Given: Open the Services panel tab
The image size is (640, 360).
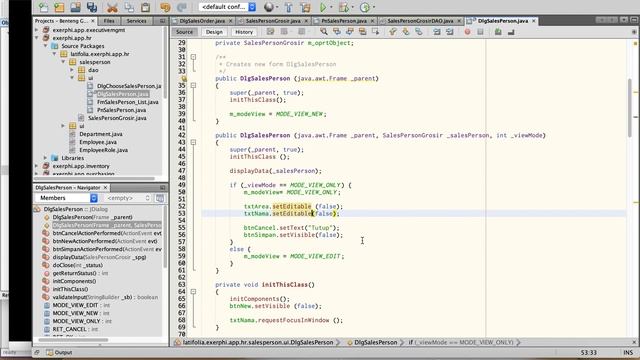Looking at the screenshot, I should 136,20.
